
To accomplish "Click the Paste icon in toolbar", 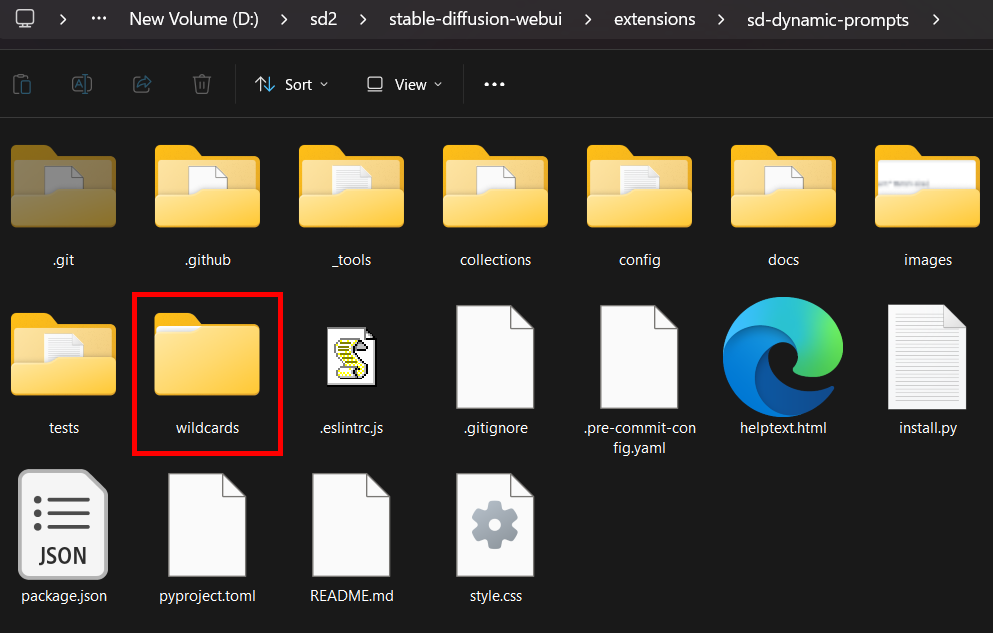I will (22, 84).
